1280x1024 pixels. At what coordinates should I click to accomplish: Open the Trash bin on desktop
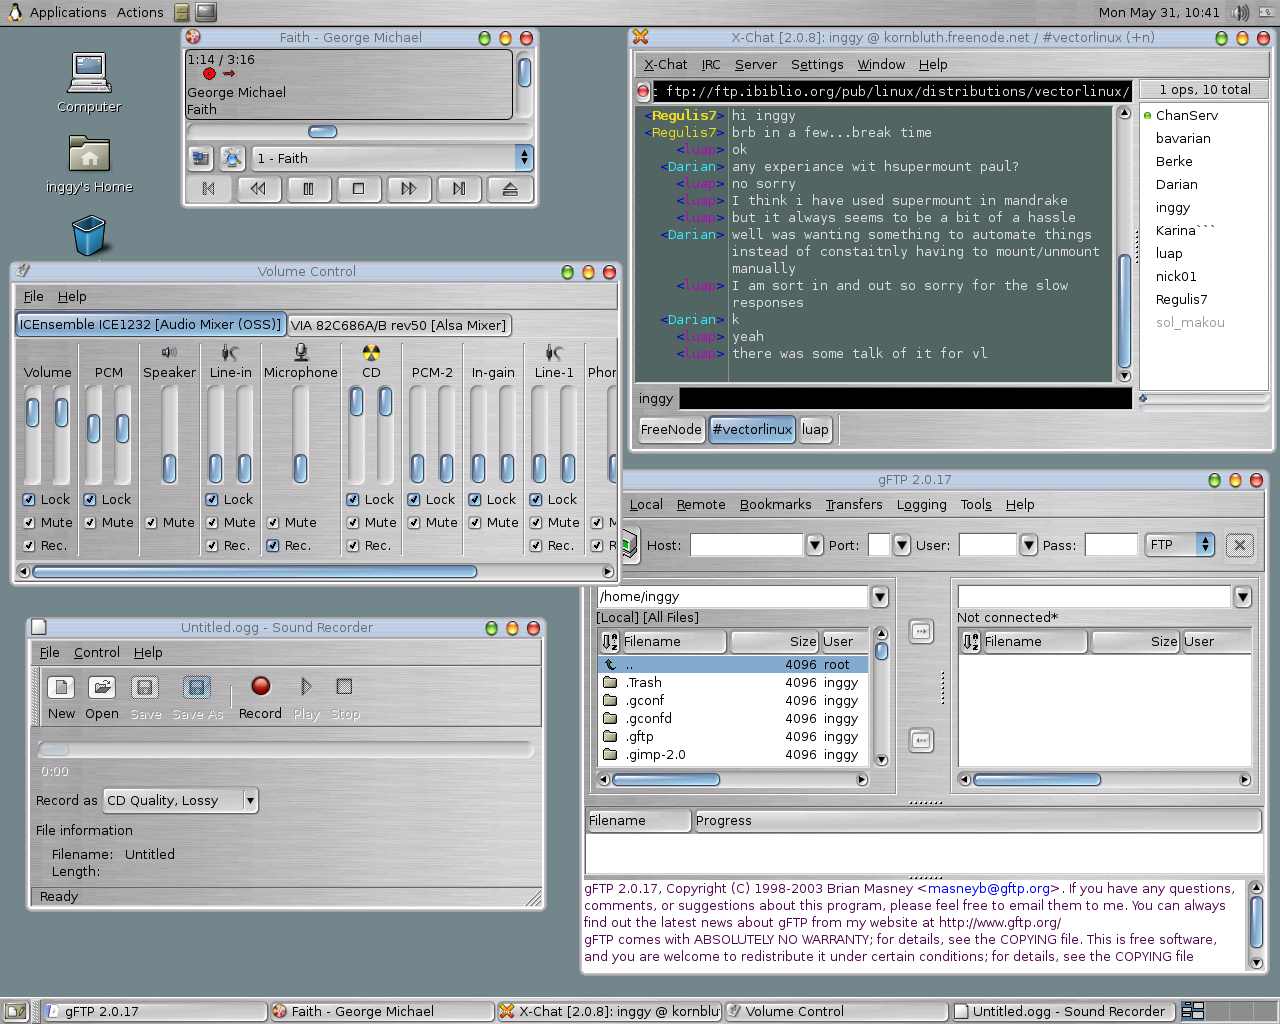[x=89, y=237]
